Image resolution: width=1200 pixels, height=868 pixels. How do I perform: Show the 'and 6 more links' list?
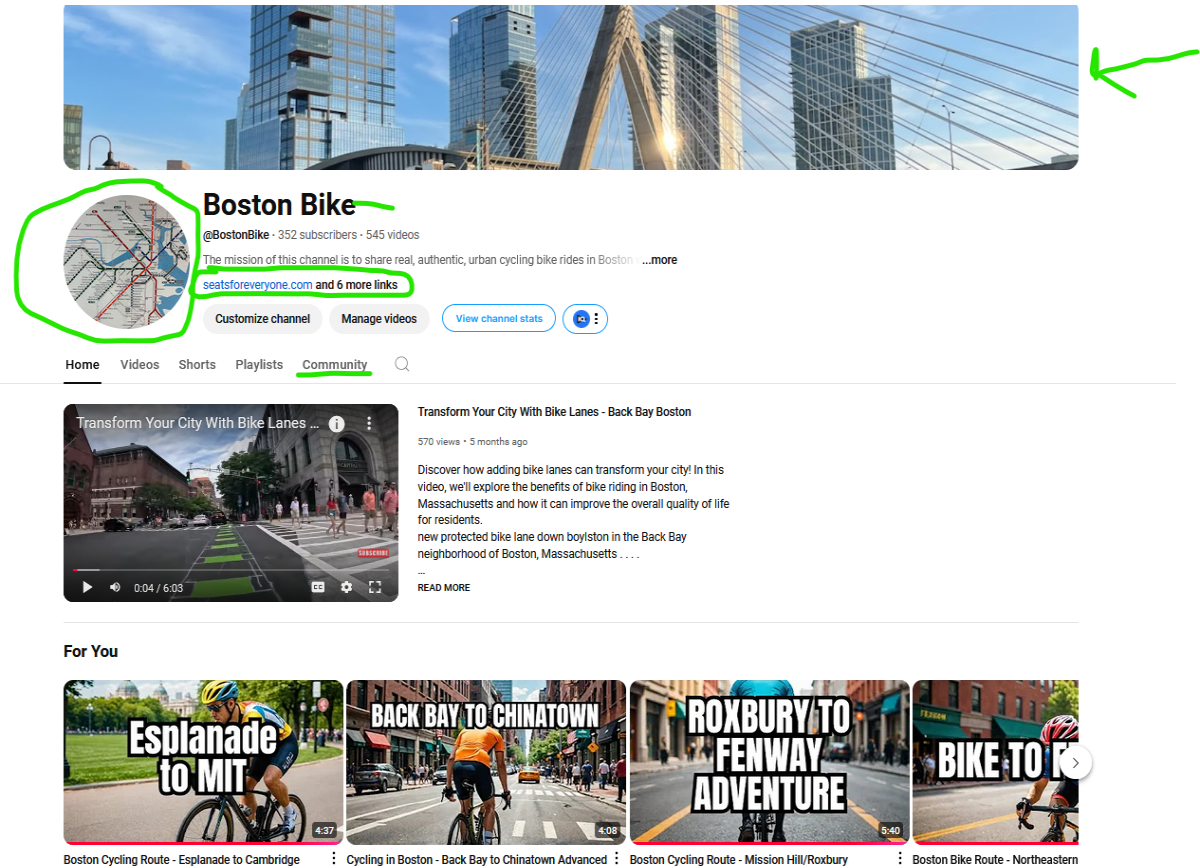coord(357,285)
